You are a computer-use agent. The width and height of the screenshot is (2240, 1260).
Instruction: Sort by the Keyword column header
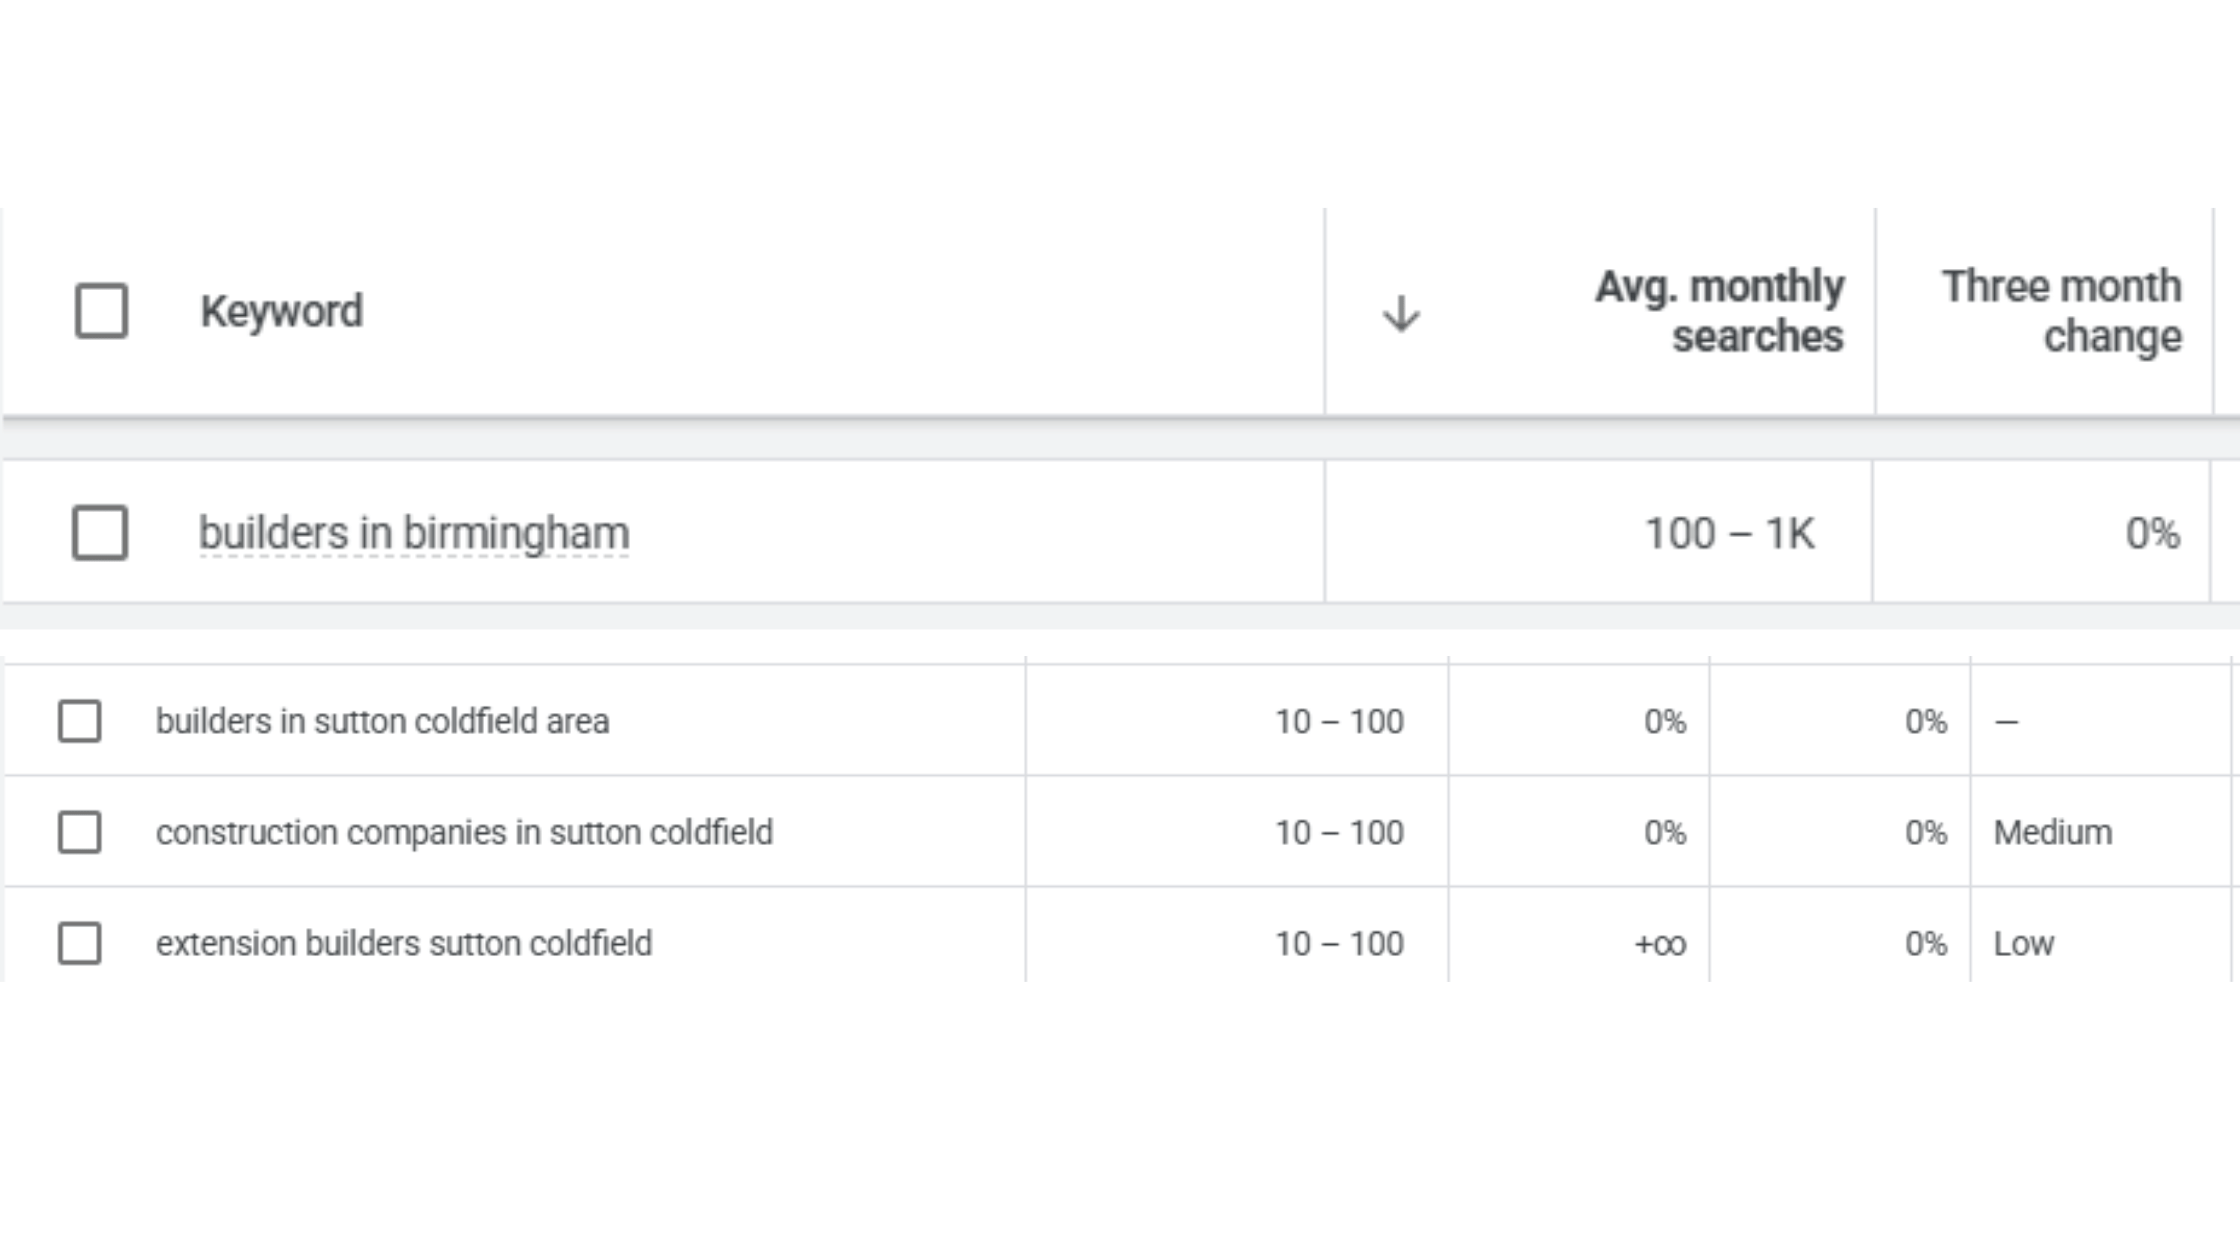[281, 312]
